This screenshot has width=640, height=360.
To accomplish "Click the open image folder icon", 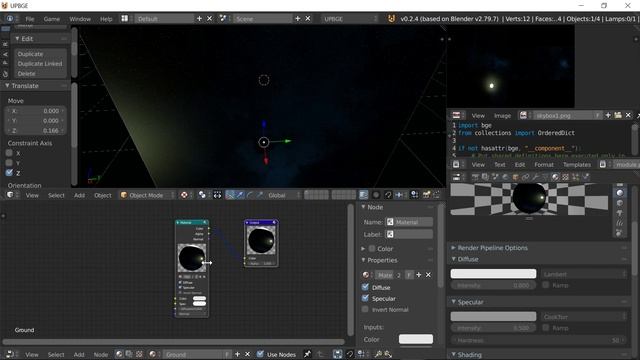I will click(618, 116).
